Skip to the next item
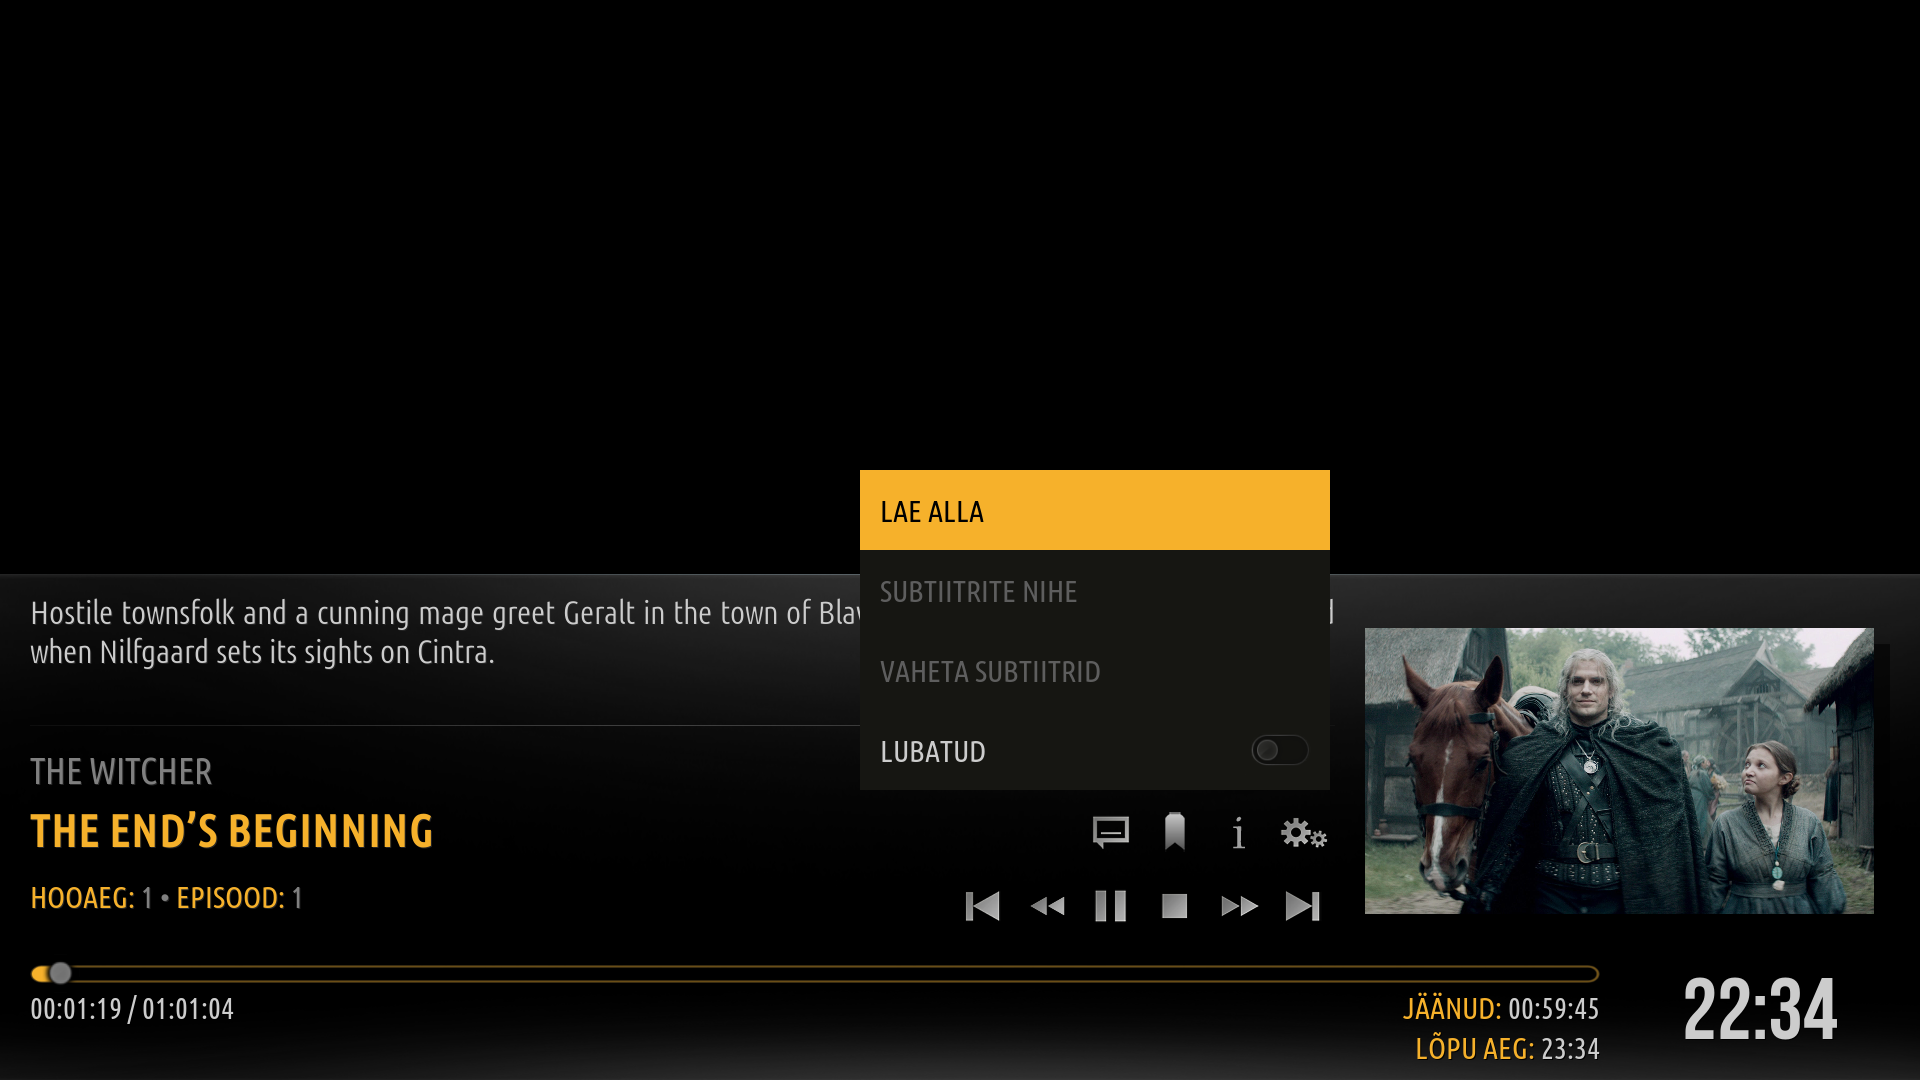Viewport: 1920px width, 1080px height. (1303, 906)
